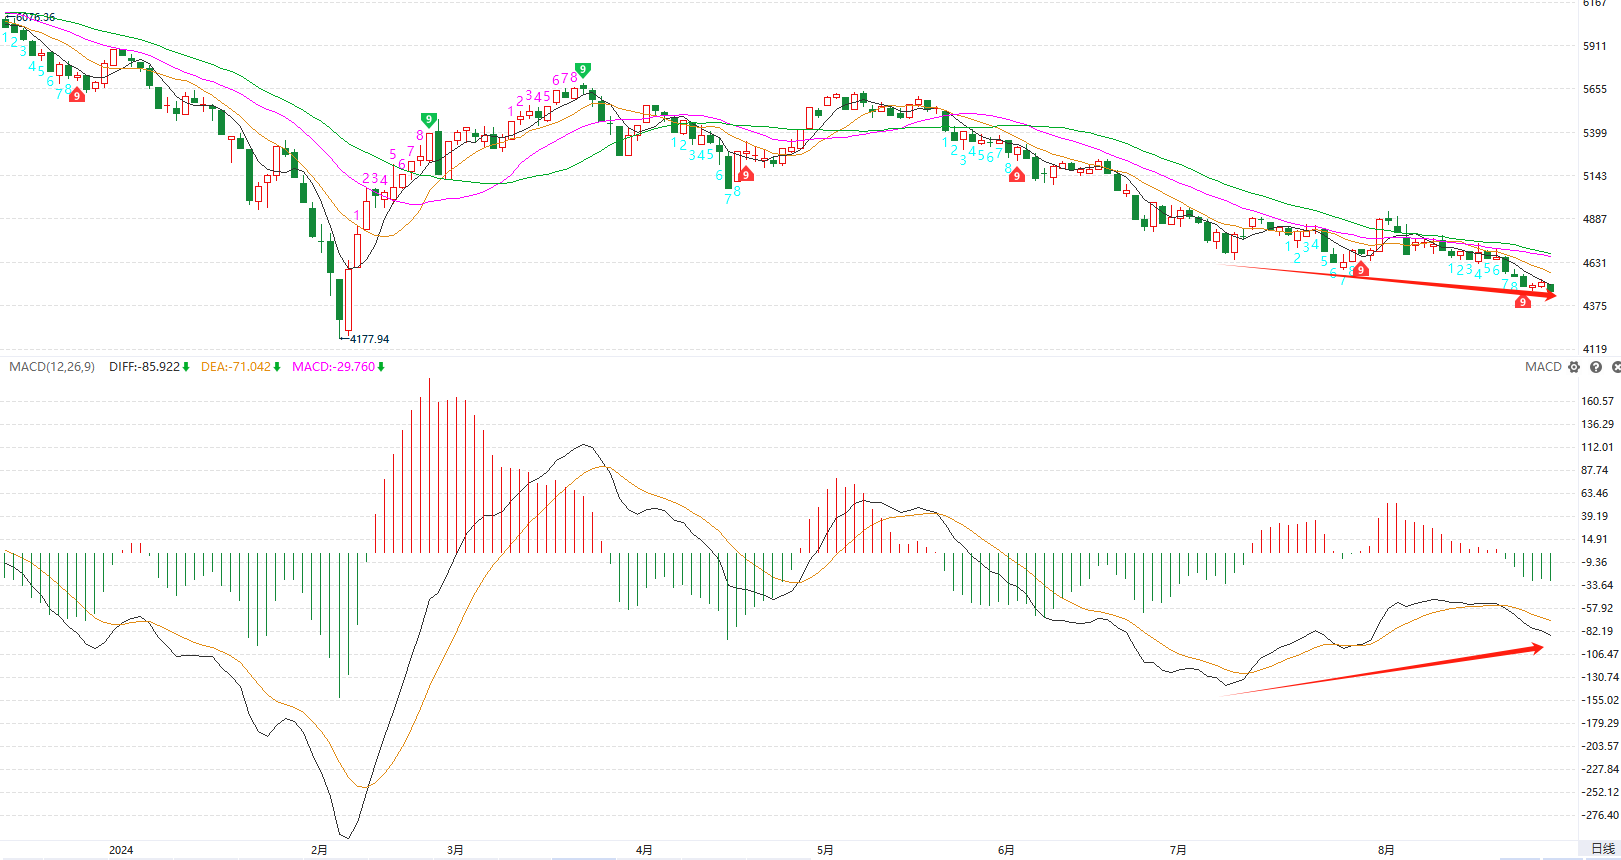1621x860 pixels.
Task: Click the red 9 marker in January
Action: [77, 95]
